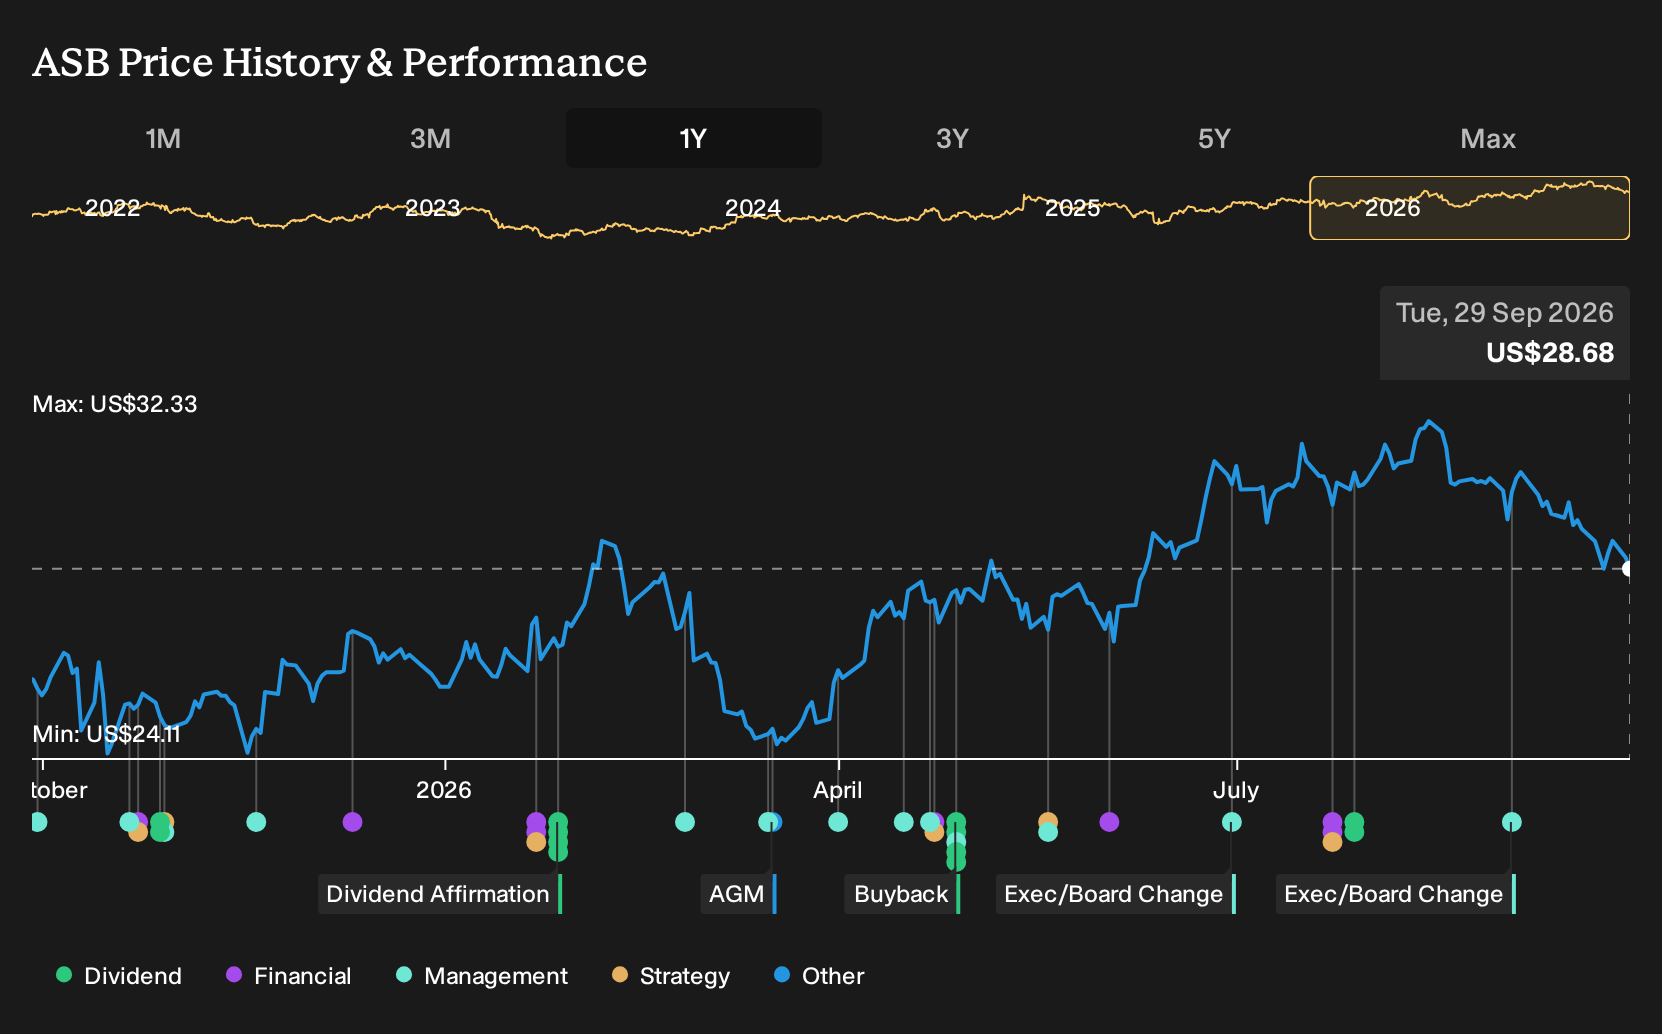Toggle the Other legend filter
This screenshot has width=1662, height=1034.
tap(819, 976)
